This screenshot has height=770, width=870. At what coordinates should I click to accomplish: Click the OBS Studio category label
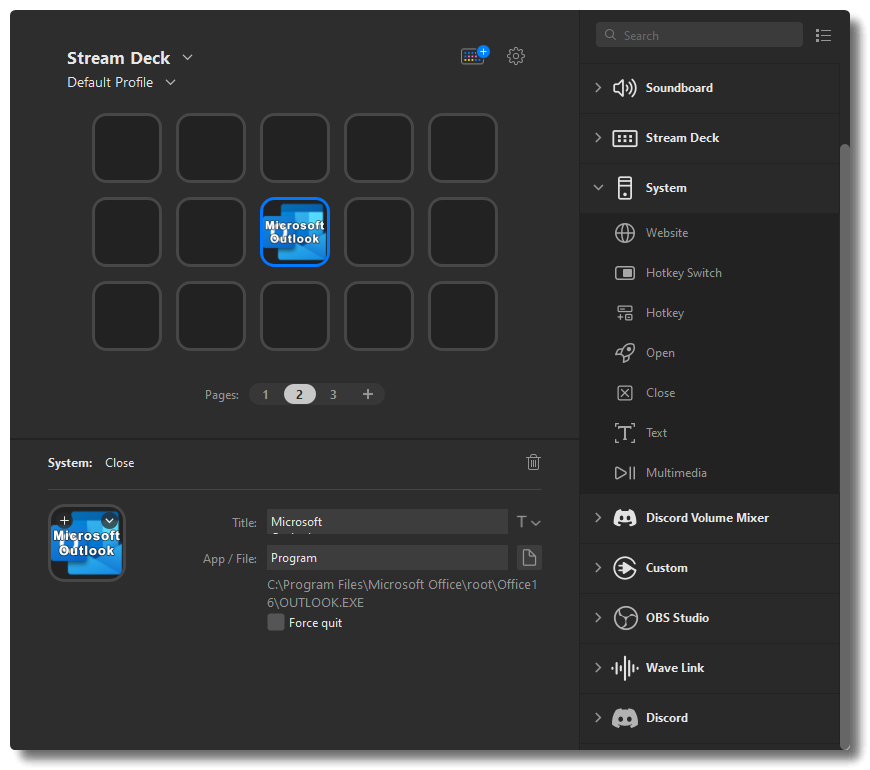tap(677, 618)
